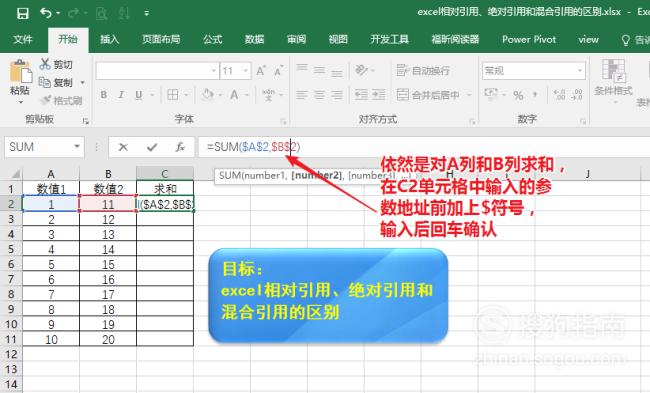
Task: Switch to the 插入 tab
Action: (109, 39)
